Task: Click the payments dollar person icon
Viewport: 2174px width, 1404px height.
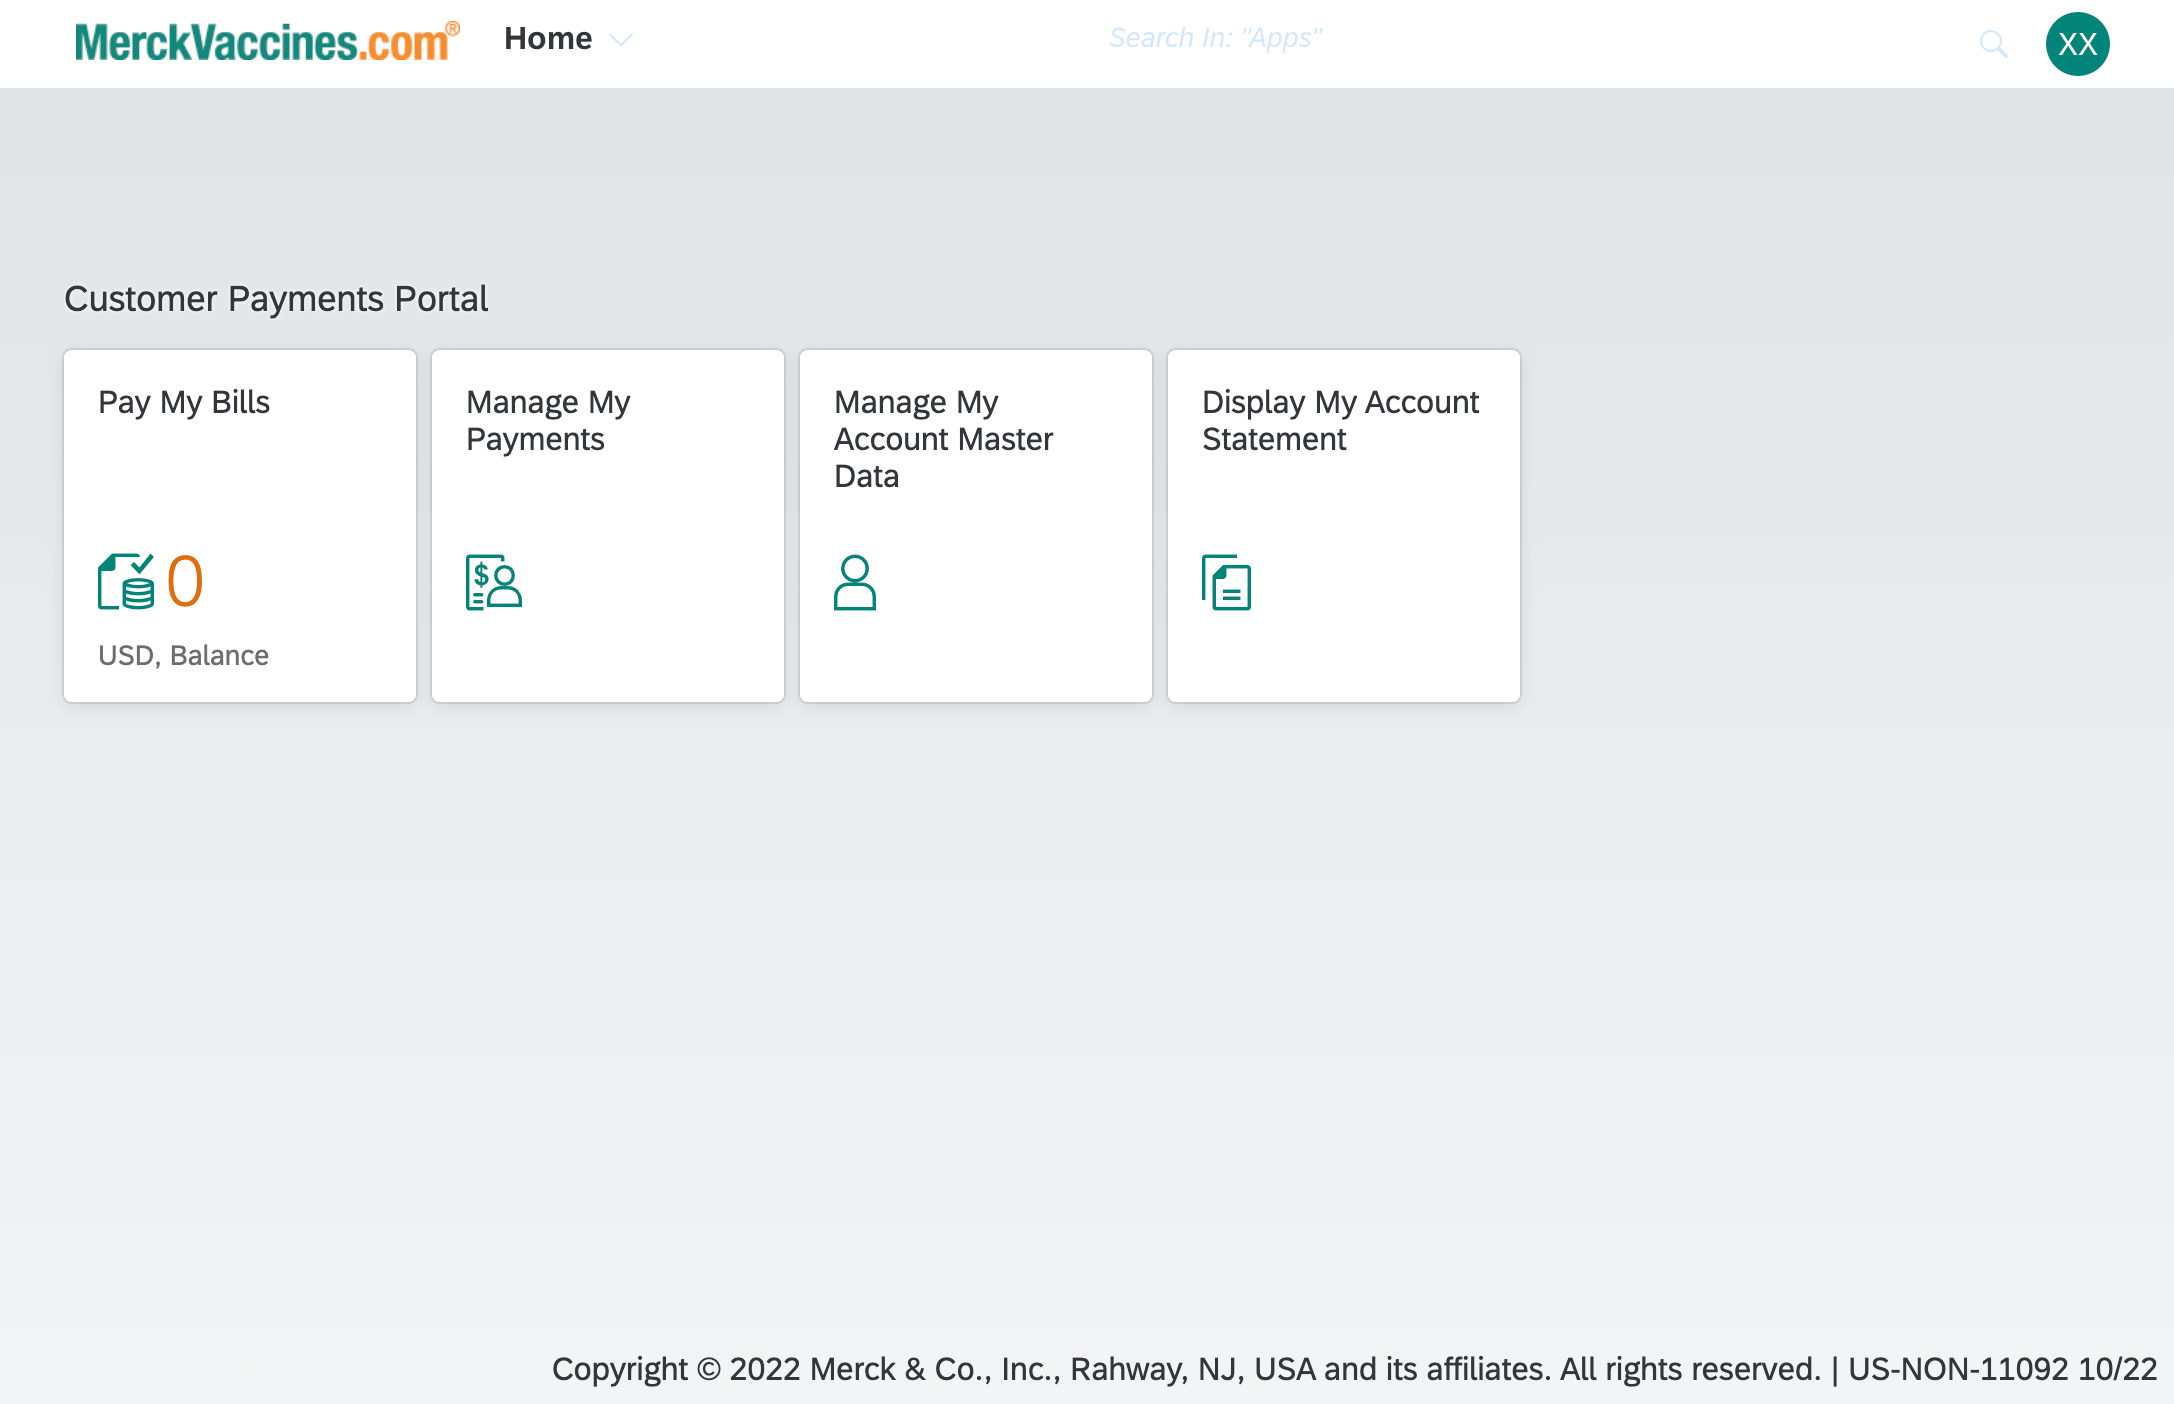Action: tap(494, 582)
